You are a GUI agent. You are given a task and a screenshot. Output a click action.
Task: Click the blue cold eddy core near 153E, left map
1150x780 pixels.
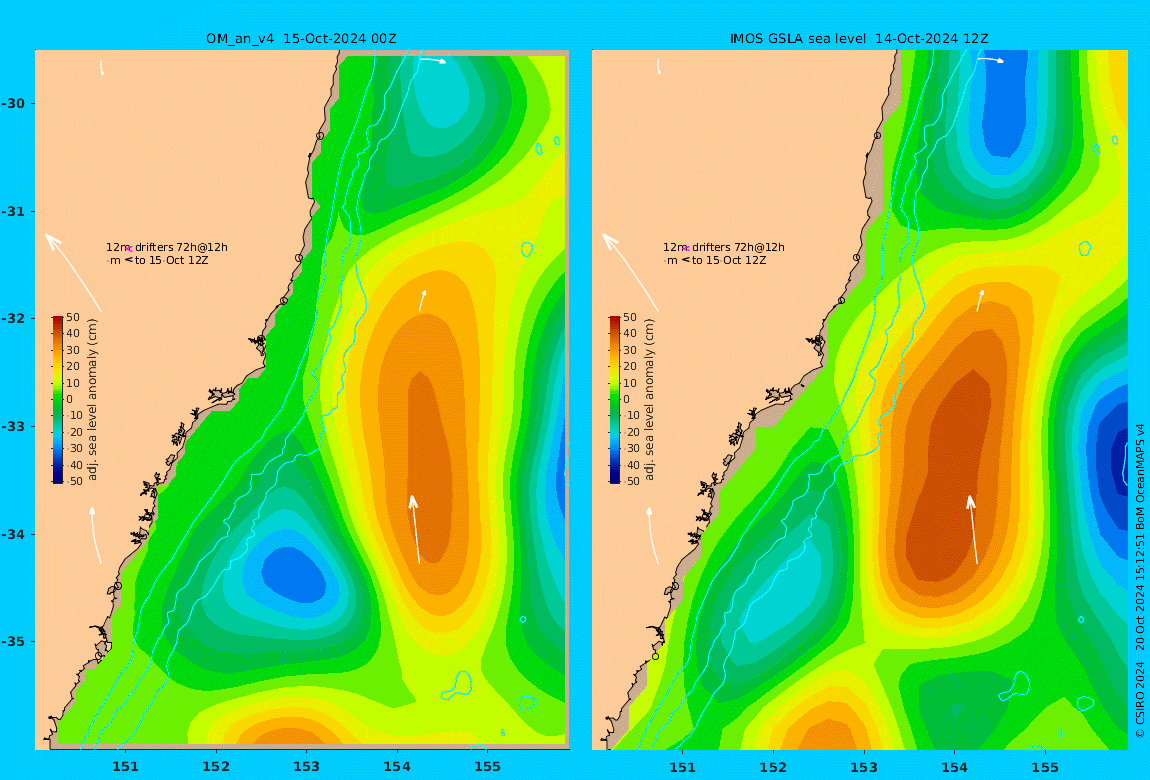pyautogui.click(x=293, y=576)
